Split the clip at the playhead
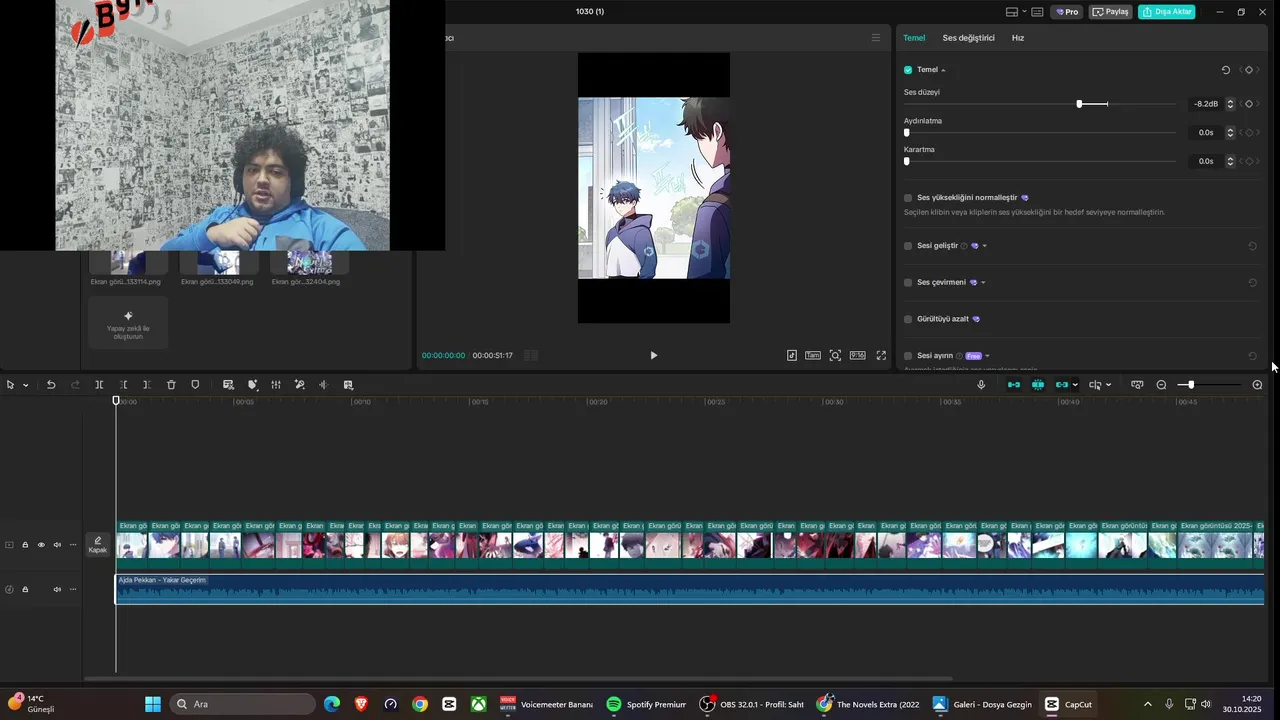The height and width of the screenshot is (720, 1280). point(99,385)
